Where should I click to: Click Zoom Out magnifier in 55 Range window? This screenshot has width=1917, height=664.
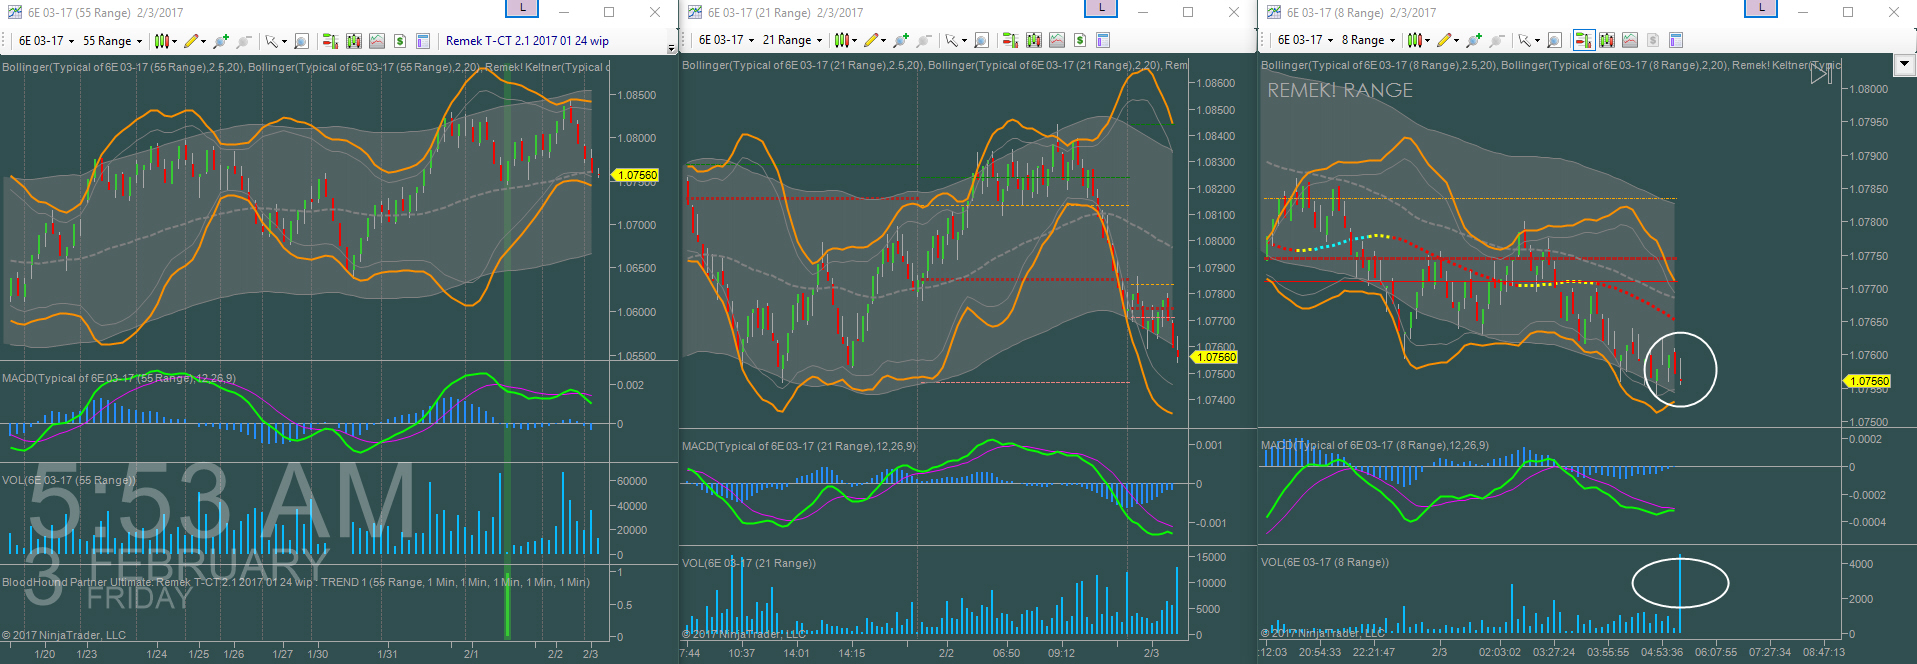point(244,41)
